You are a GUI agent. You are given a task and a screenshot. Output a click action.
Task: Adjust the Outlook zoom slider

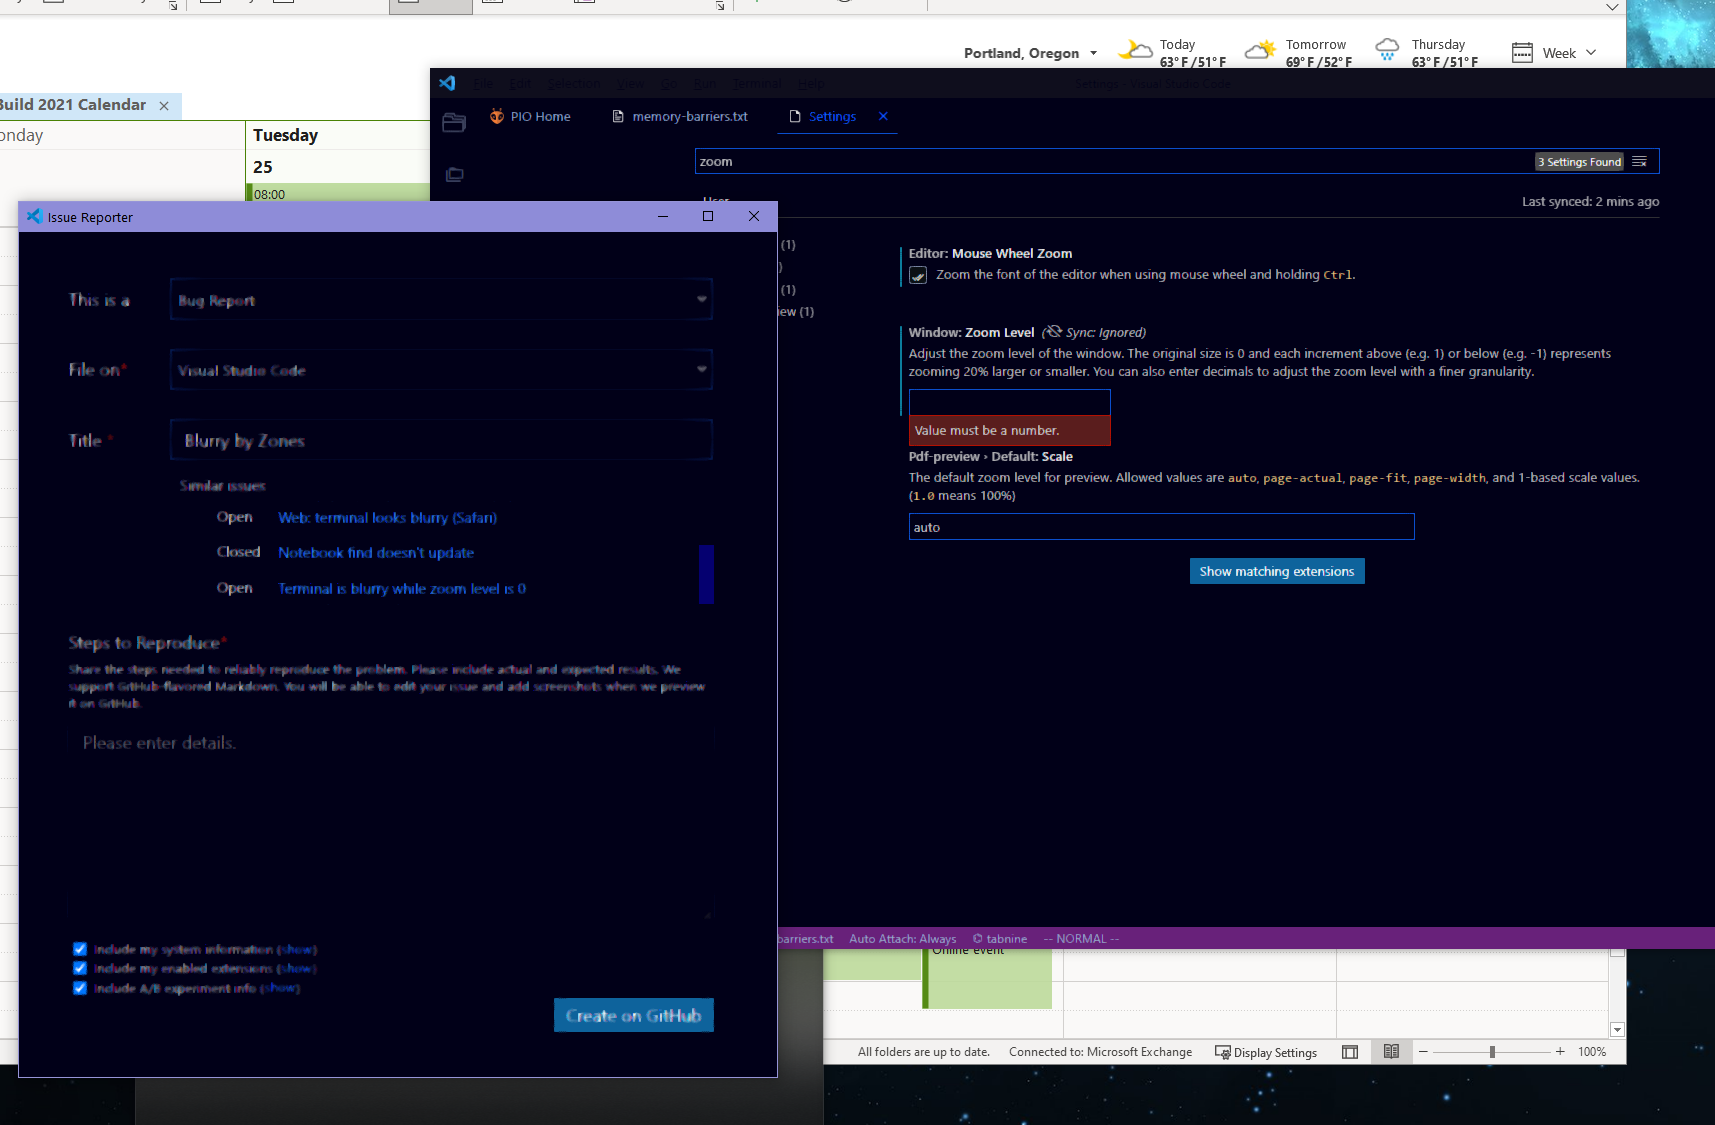(1494, 1051)
